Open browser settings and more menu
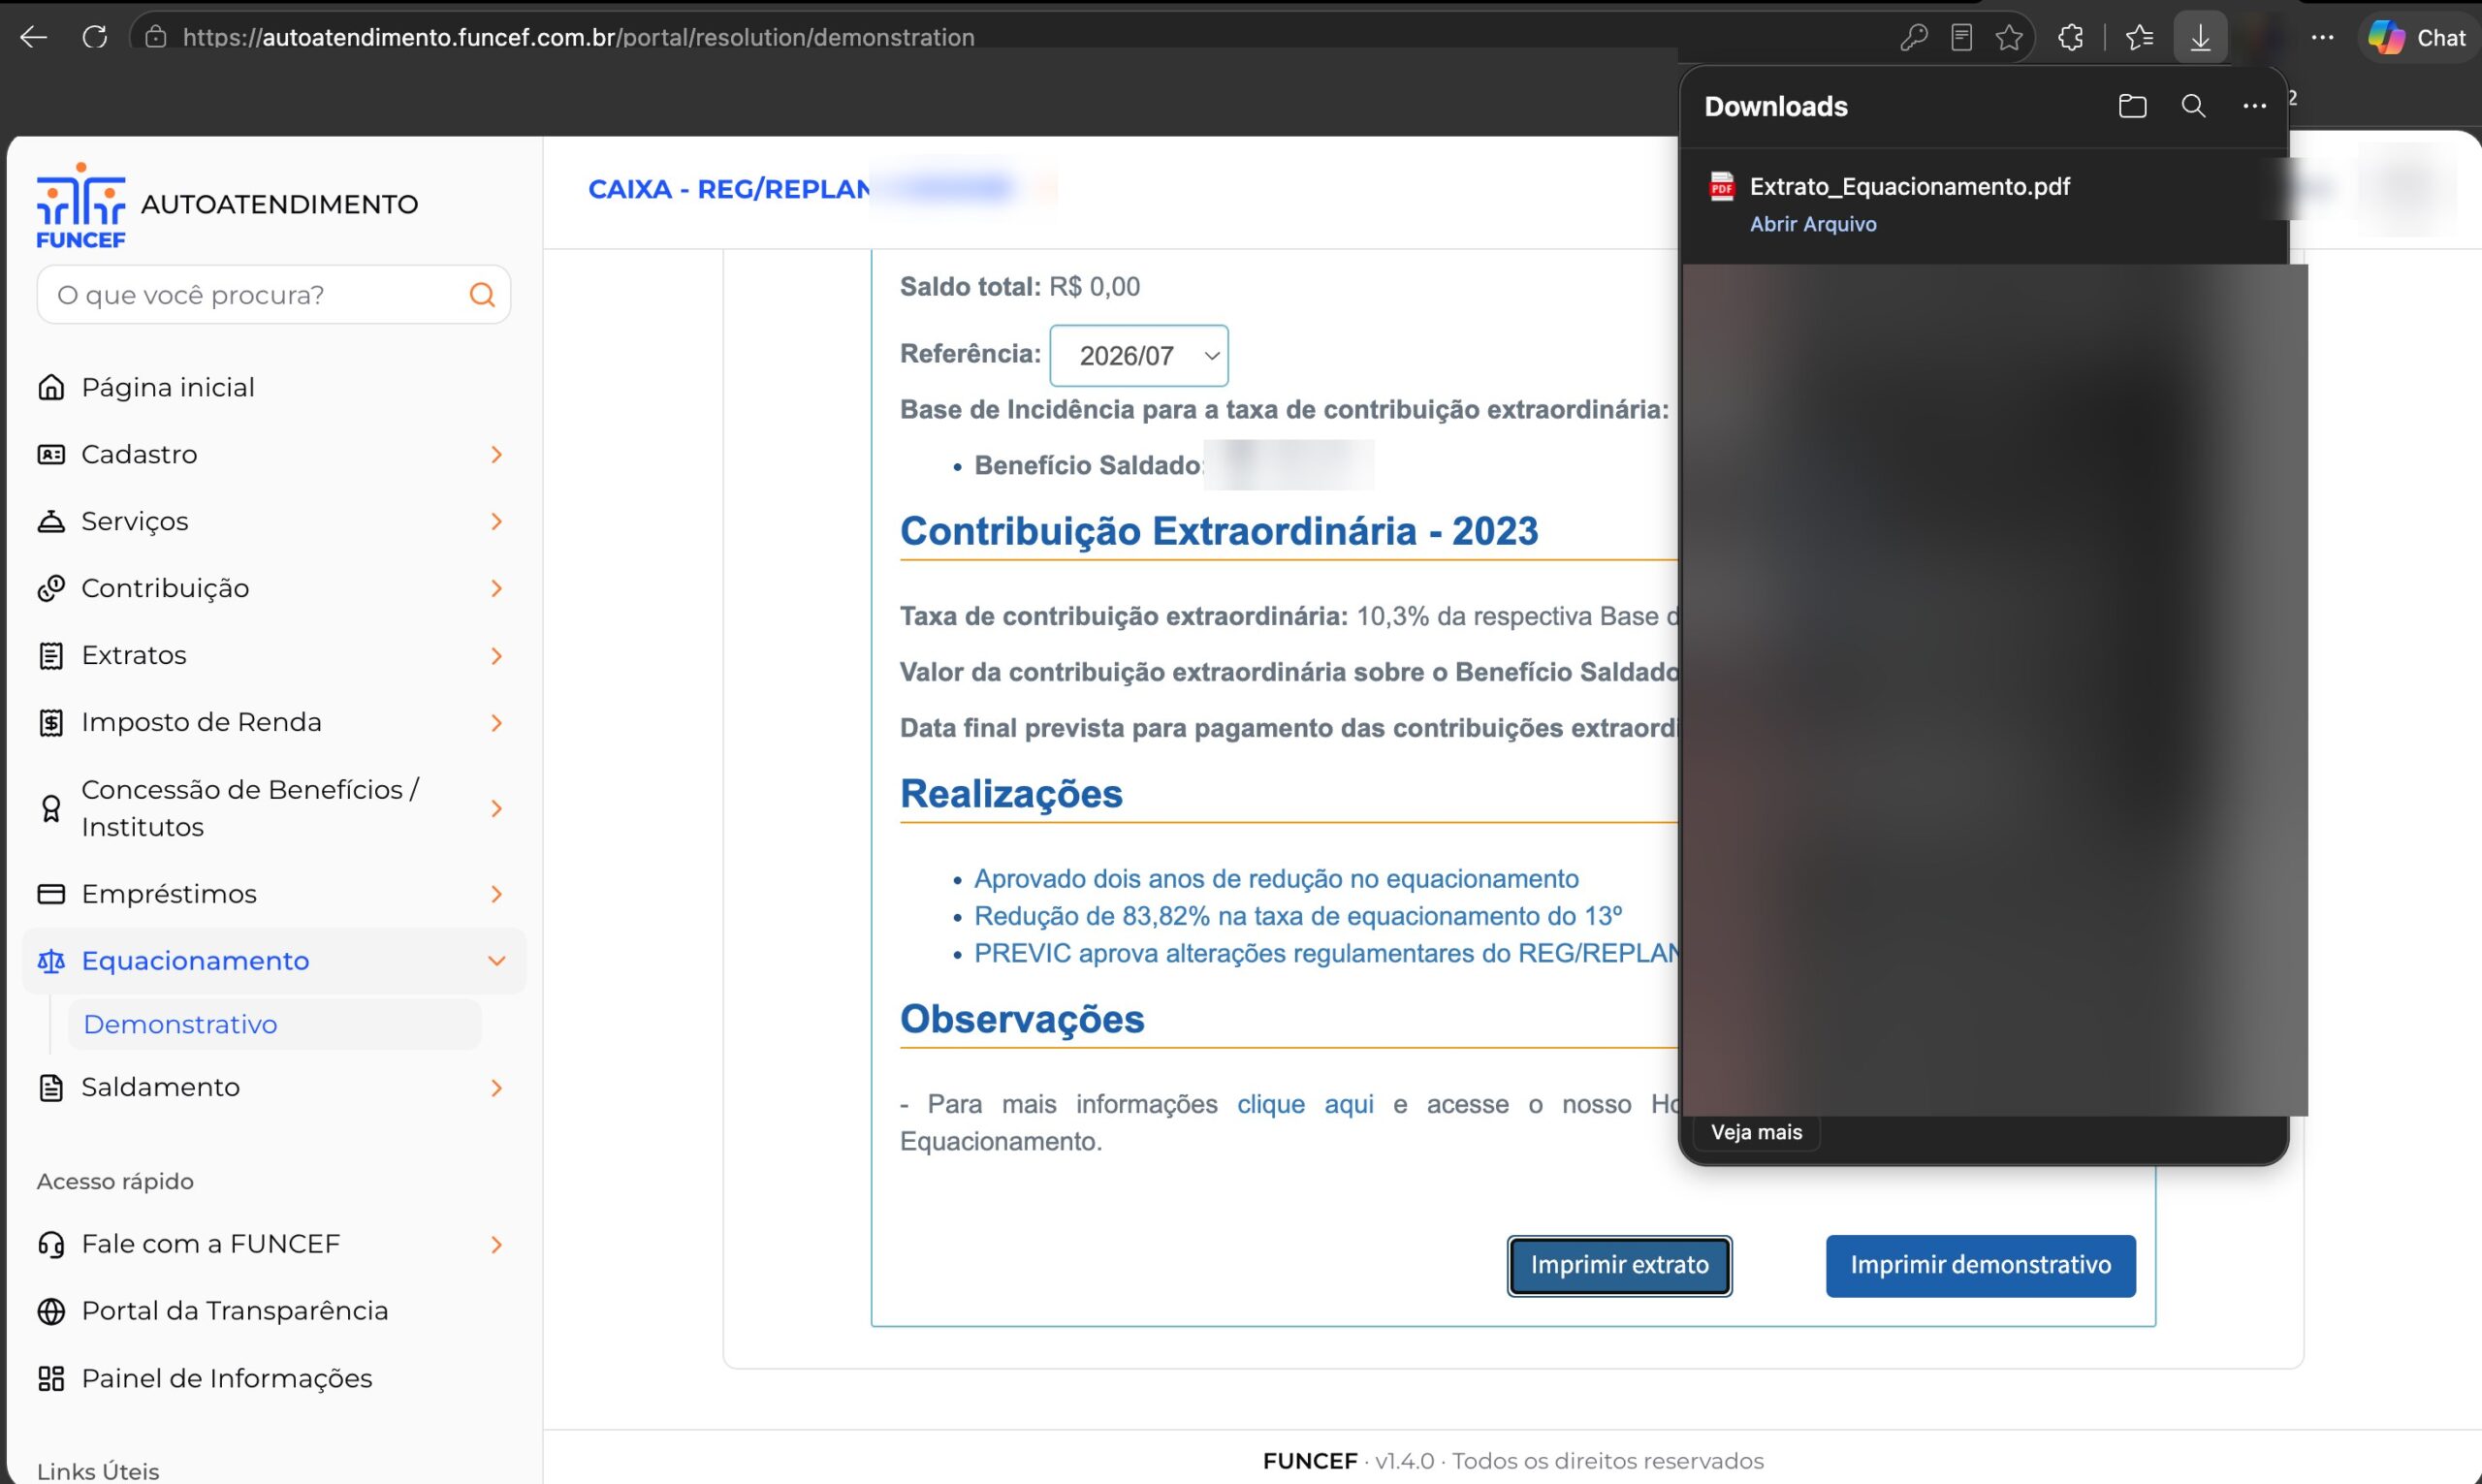2482x1484 pixels. pyautogui.click(x=2322, y=38)
